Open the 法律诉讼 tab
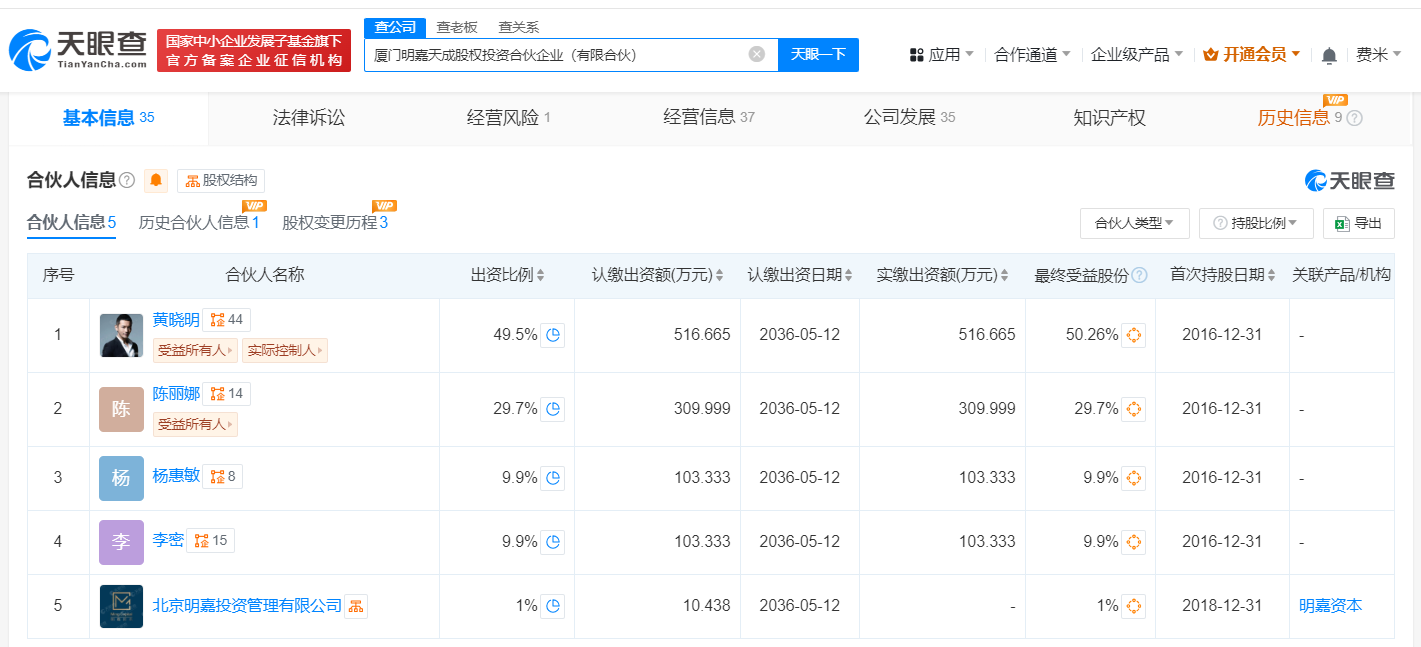1421x647 pixels. click(x=307, y=118)
